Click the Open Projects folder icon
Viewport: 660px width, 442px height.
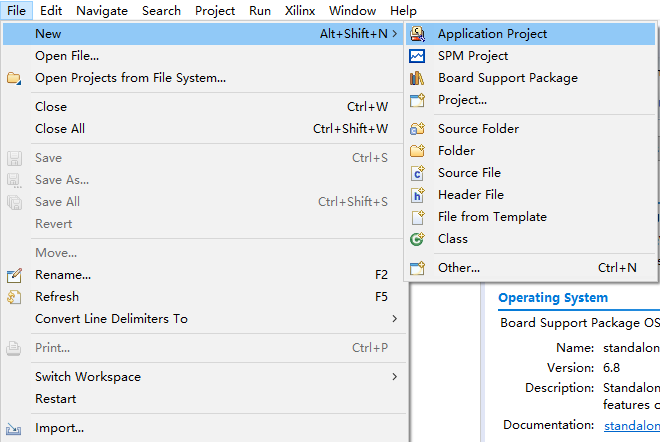tap(14, 78)
